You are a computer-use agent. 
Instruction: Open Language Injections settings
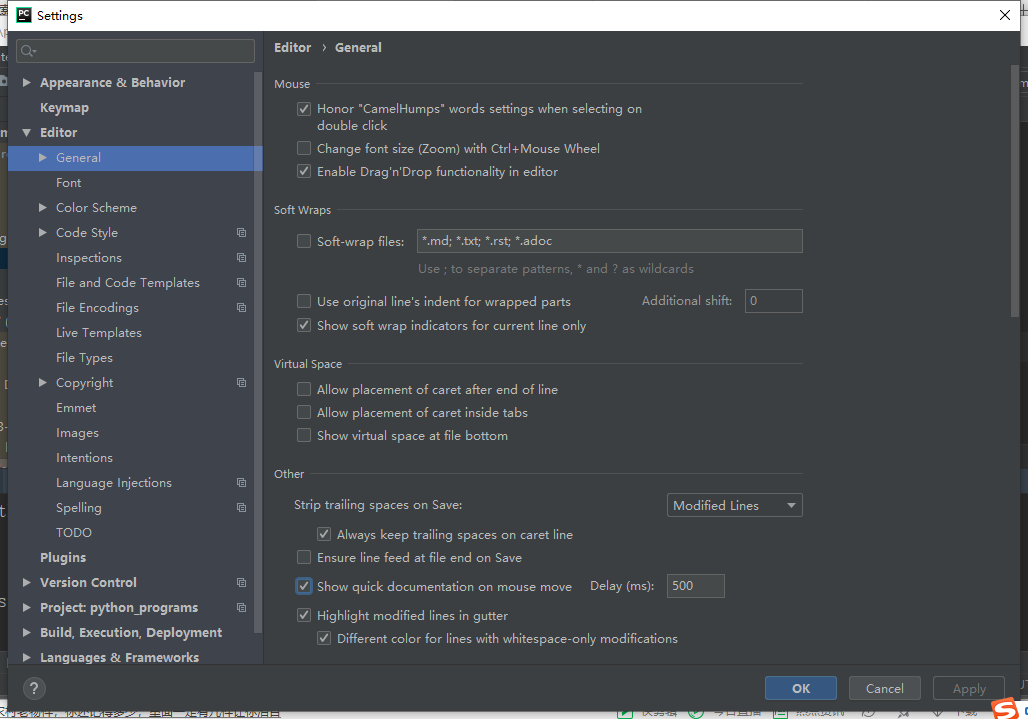114,482
